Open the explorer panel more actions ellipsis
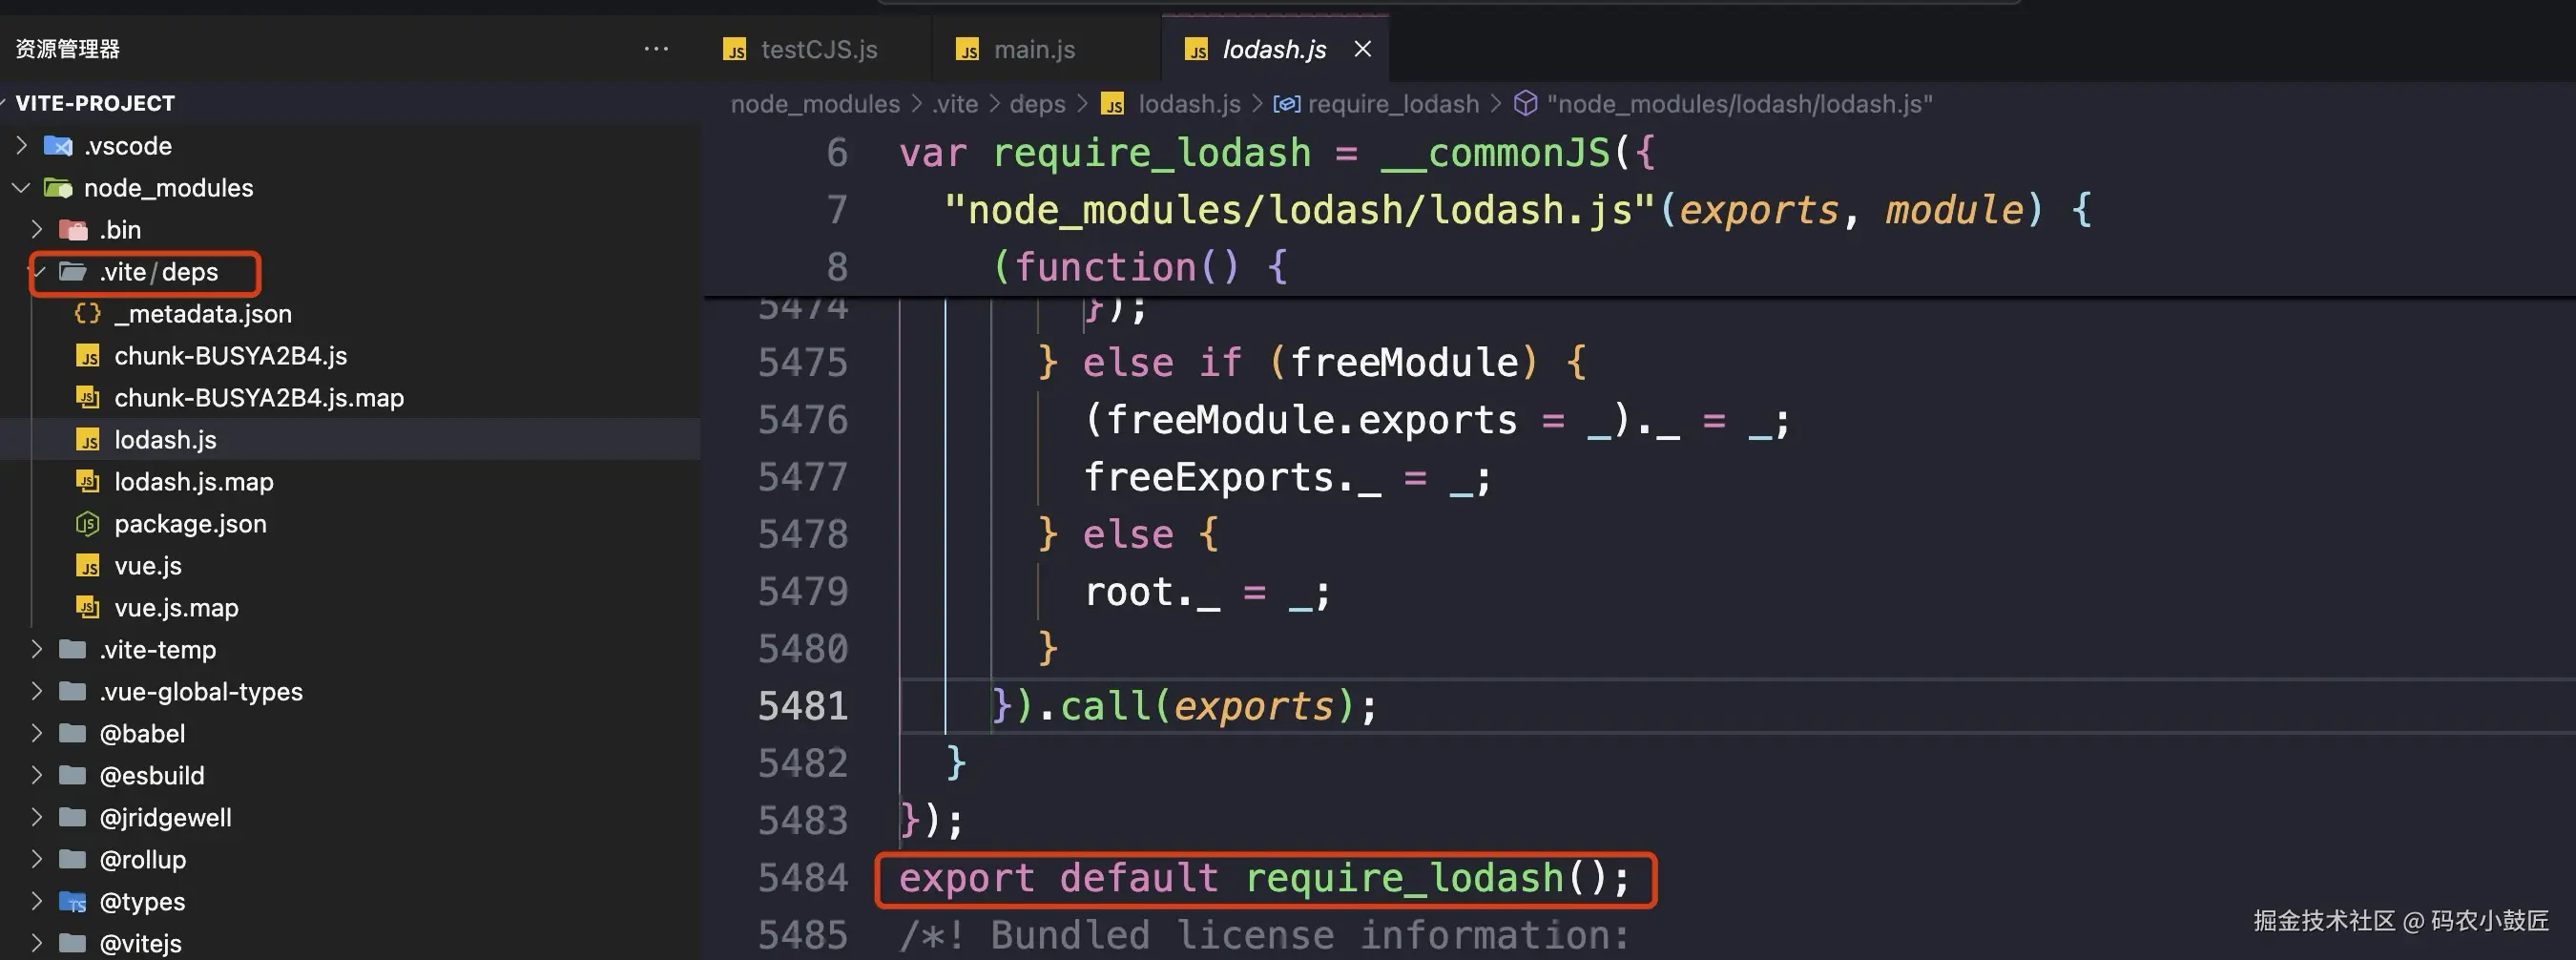The image size is (2576, 960). click(x=656, y=48)
